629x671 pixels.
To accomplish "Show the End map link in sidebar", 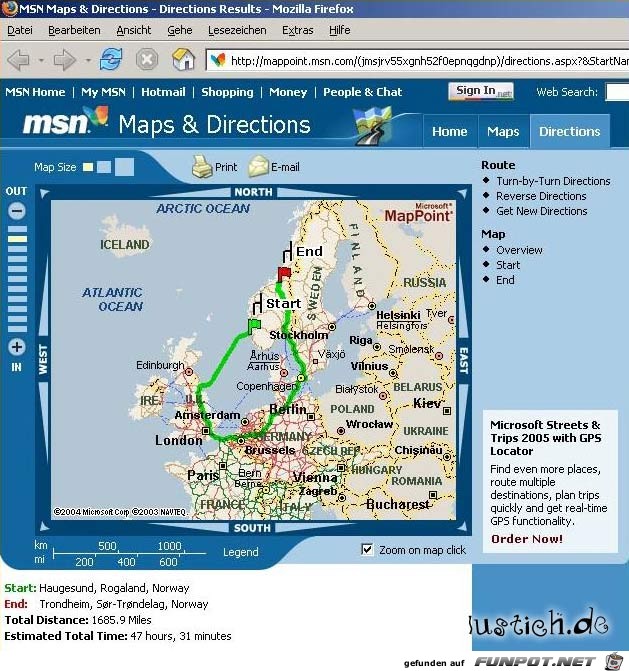I will coord(505,280).
